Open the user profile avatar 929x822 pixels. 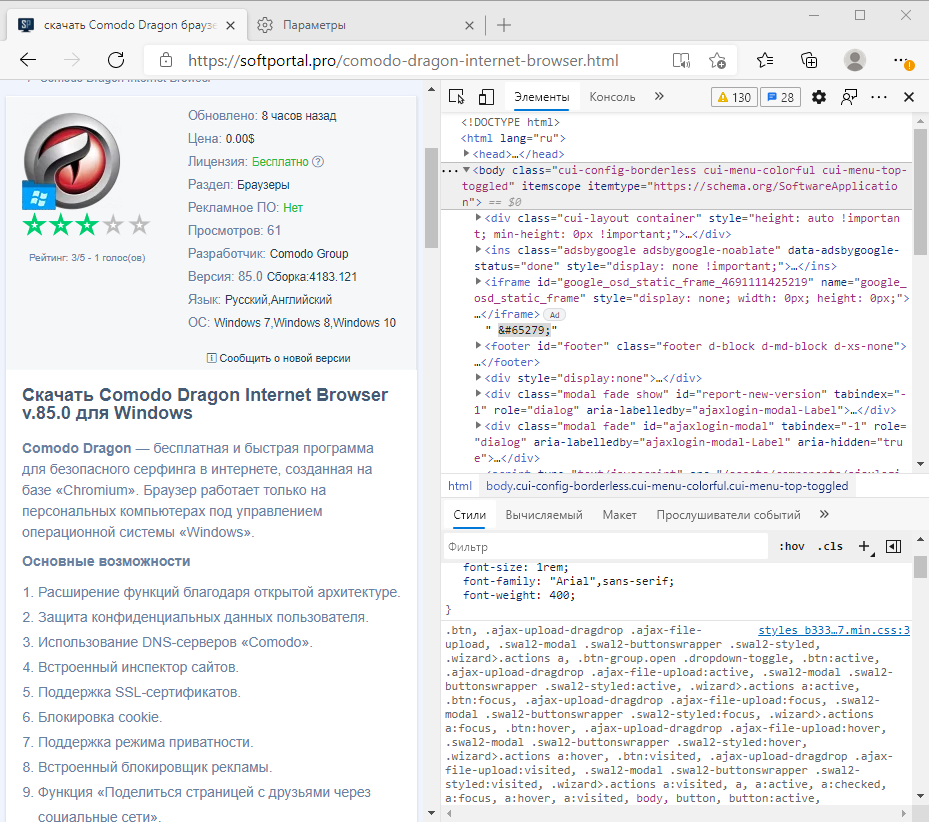pyautogui.click(x=854, y=60)
